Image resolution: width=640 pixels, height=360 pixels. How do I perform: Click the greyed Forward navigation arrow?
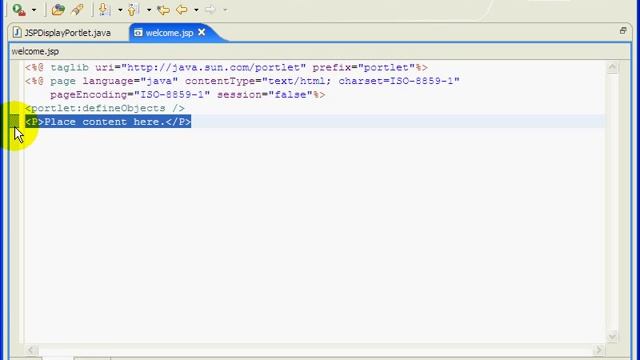210,9
